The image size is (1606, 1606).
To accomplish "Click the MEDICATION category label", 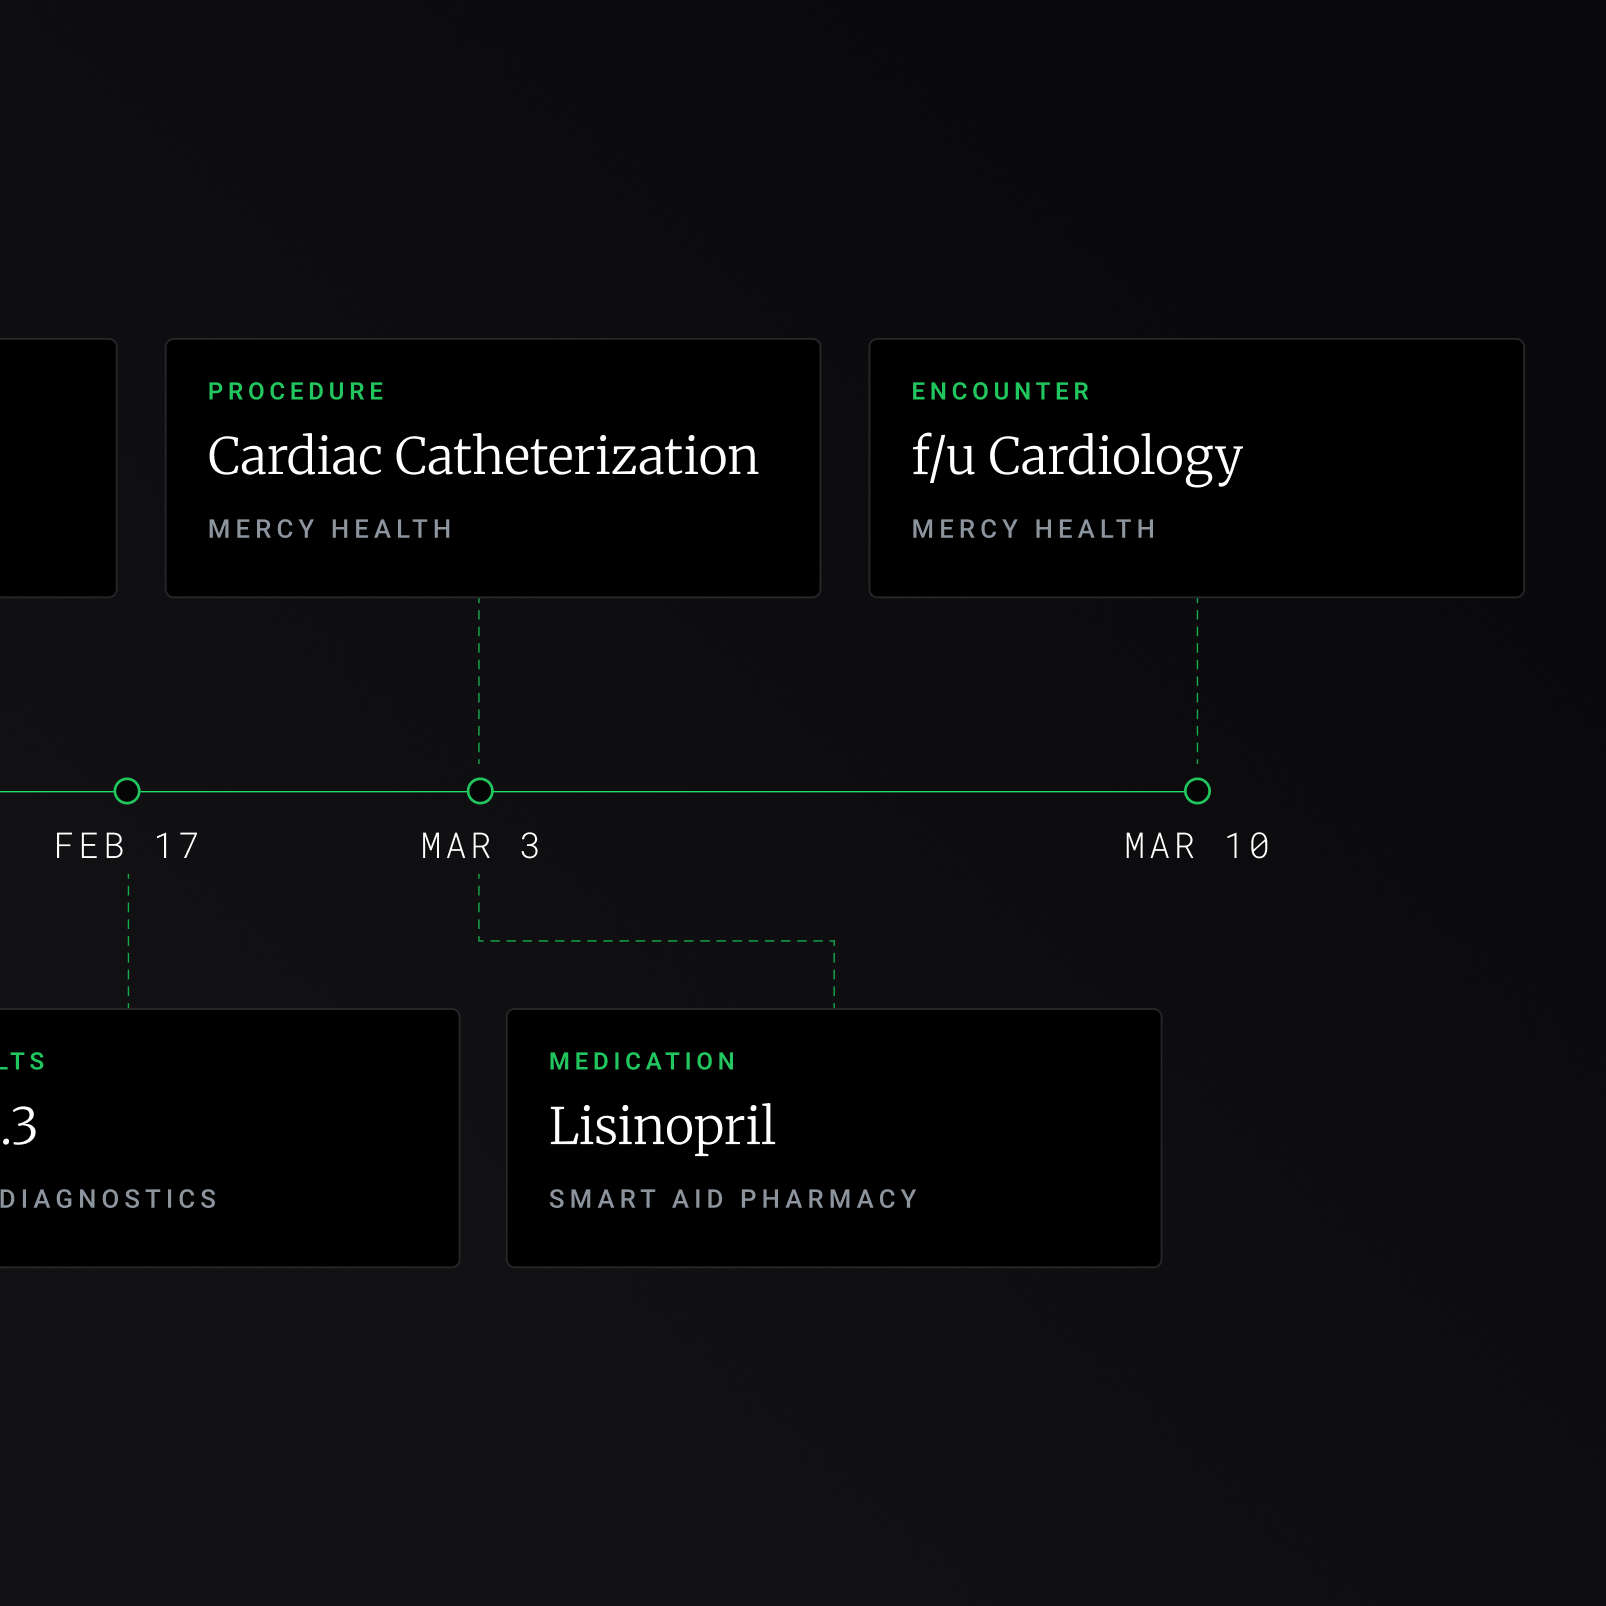I will [643, 1061].
